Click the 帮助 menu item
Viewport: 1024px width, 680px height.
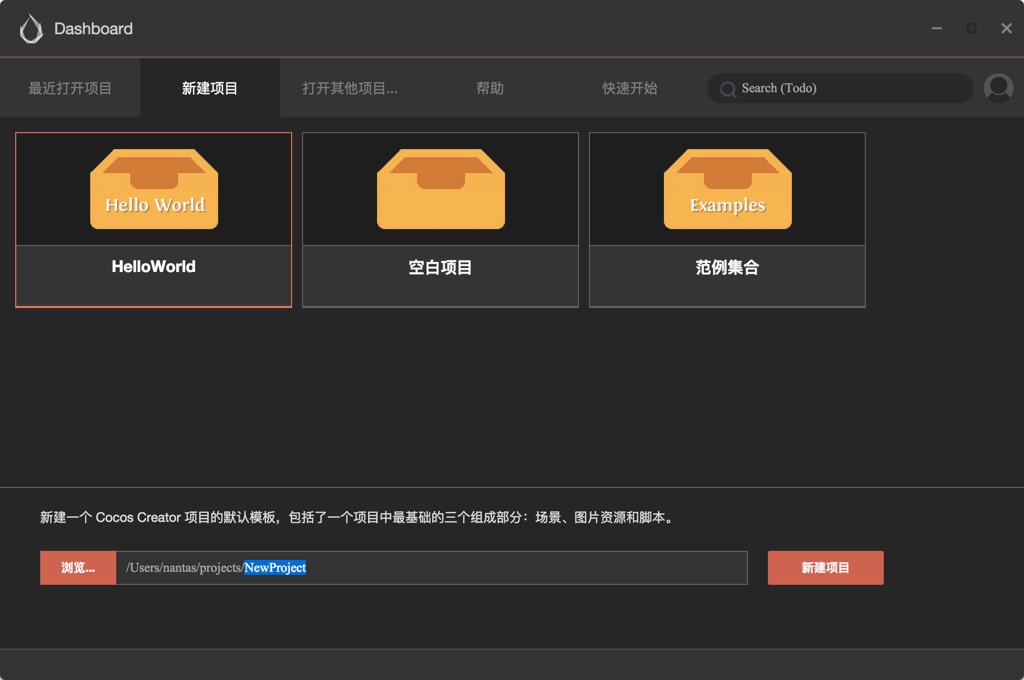490,88
